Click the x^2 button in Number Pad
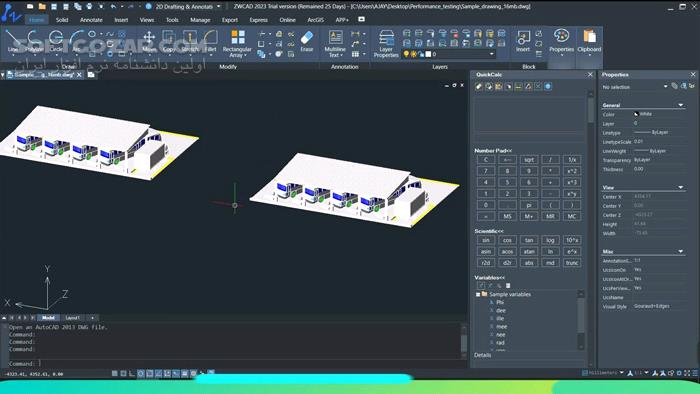Screen dimensions: 700x394 [572, 171]
